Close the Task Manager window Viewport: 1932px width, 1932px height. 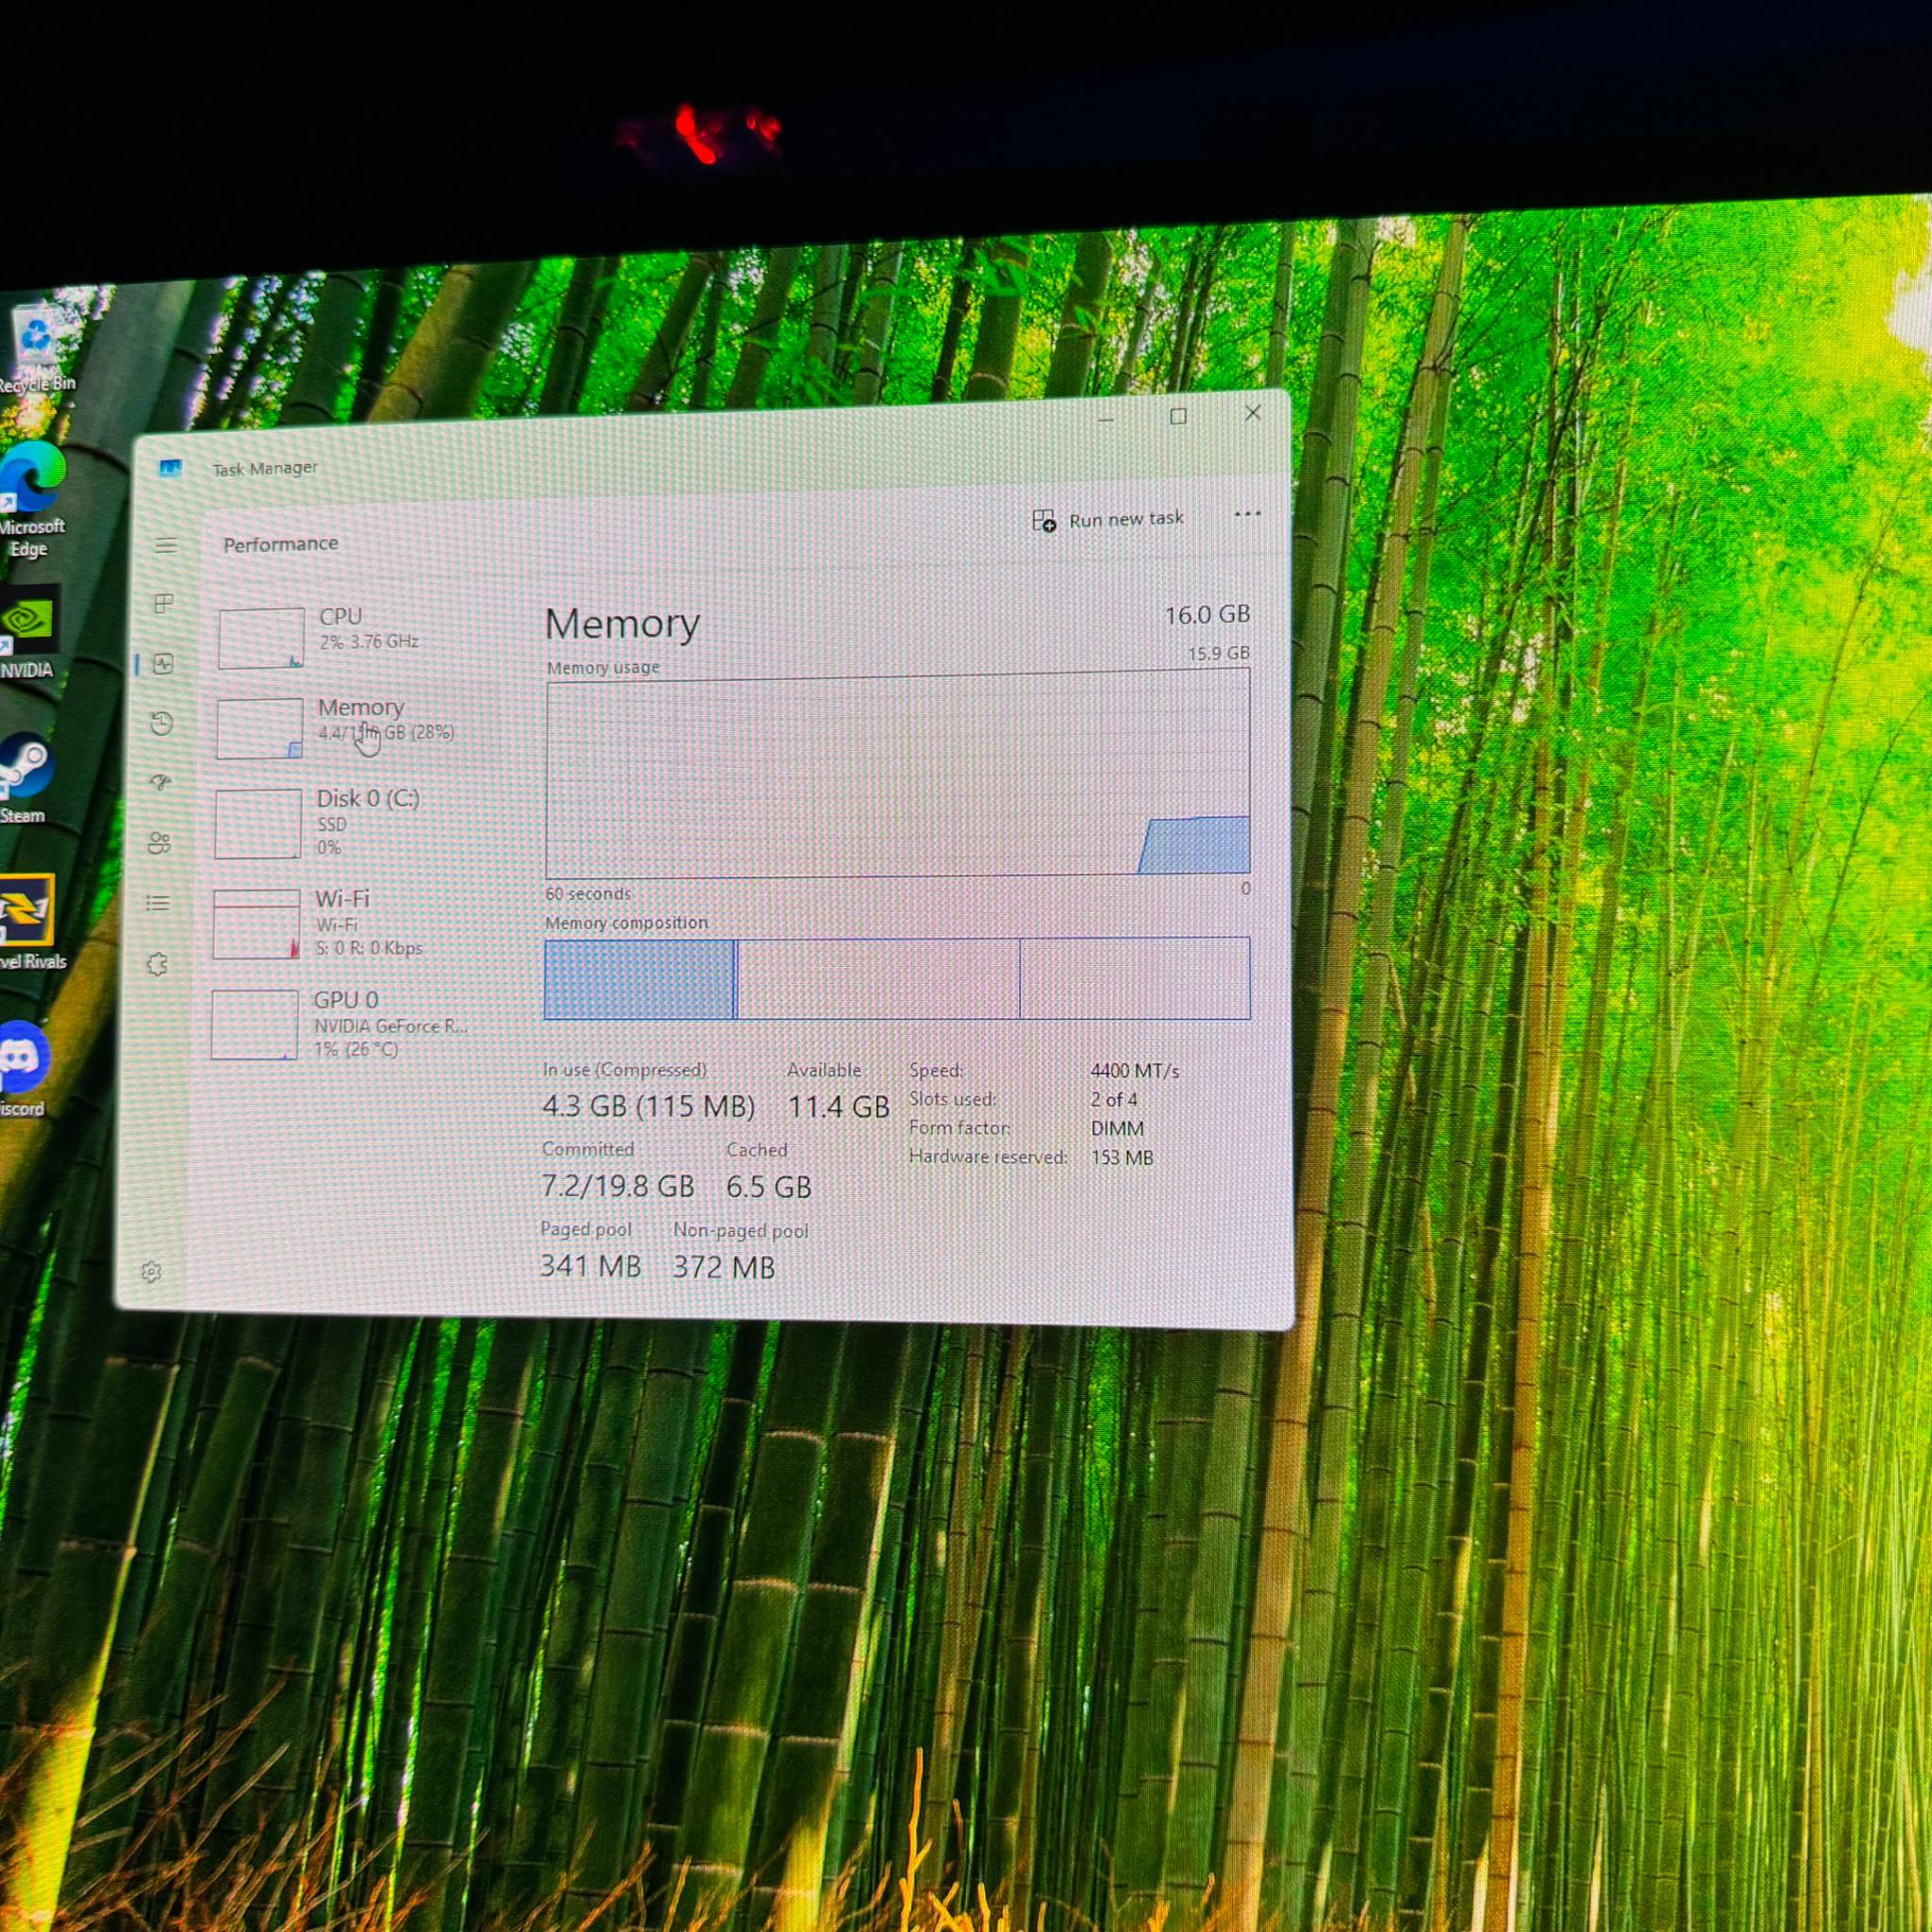tap(1252, 413)
